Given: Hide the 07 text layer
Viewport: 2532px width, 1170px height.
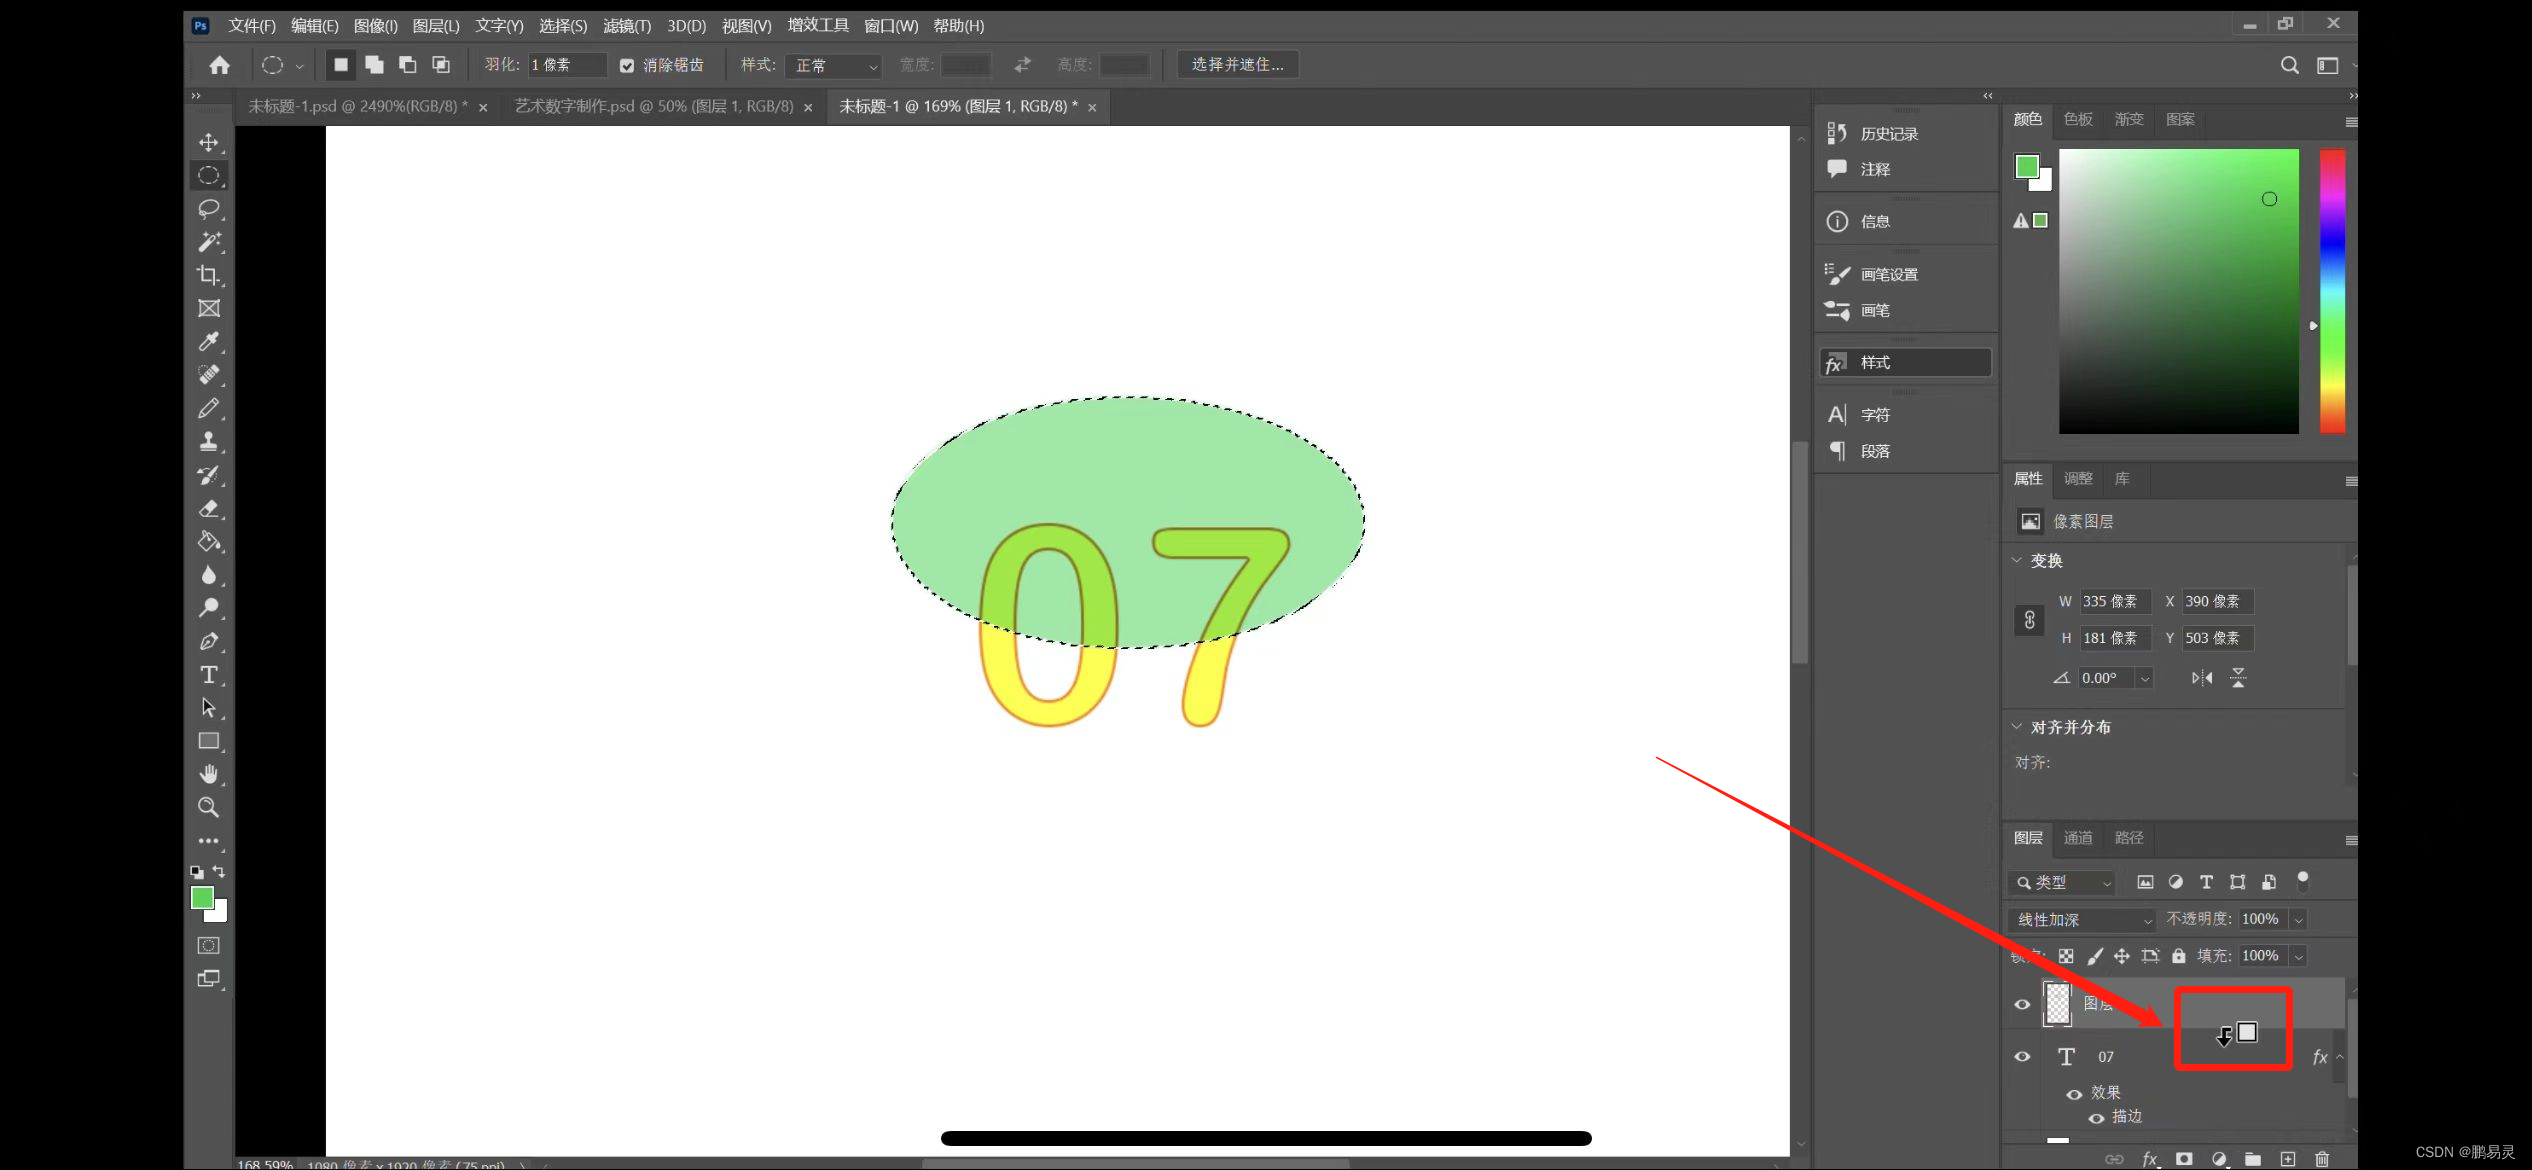Looking at the screenshot, I should (x=2022, y=1056).
